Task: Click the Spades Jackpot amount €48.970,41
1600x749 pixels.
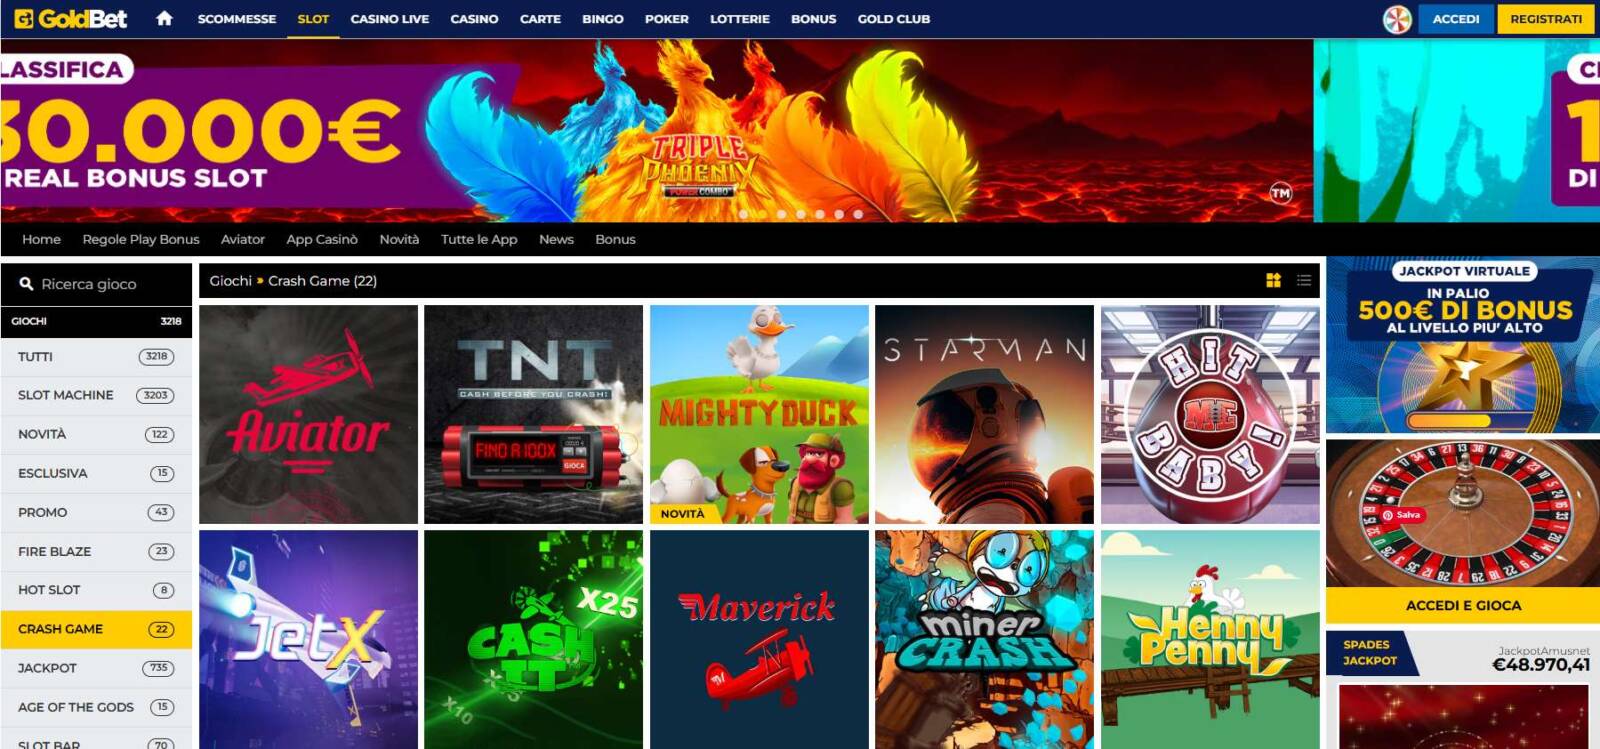Action: [x=1540, y=665]
